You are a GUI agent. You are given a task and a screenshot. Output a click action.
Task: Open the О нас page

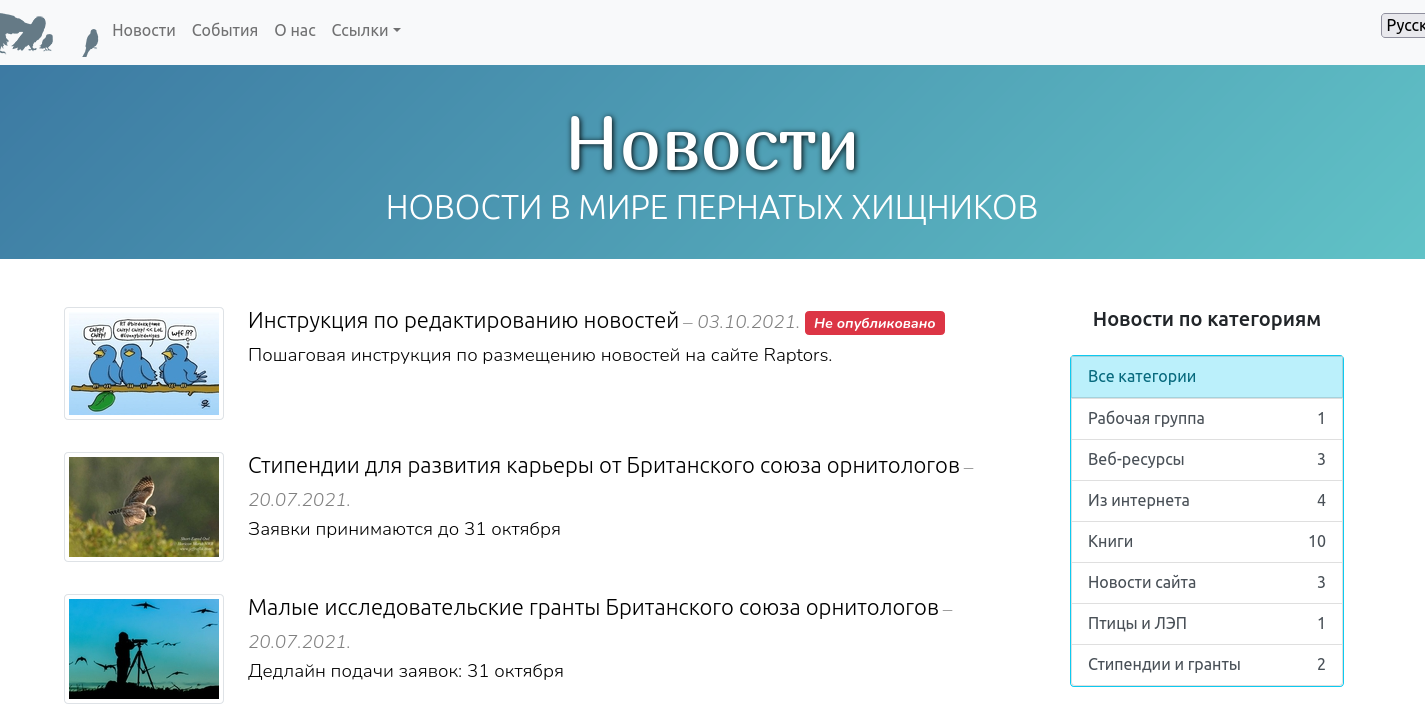[295, 31]
